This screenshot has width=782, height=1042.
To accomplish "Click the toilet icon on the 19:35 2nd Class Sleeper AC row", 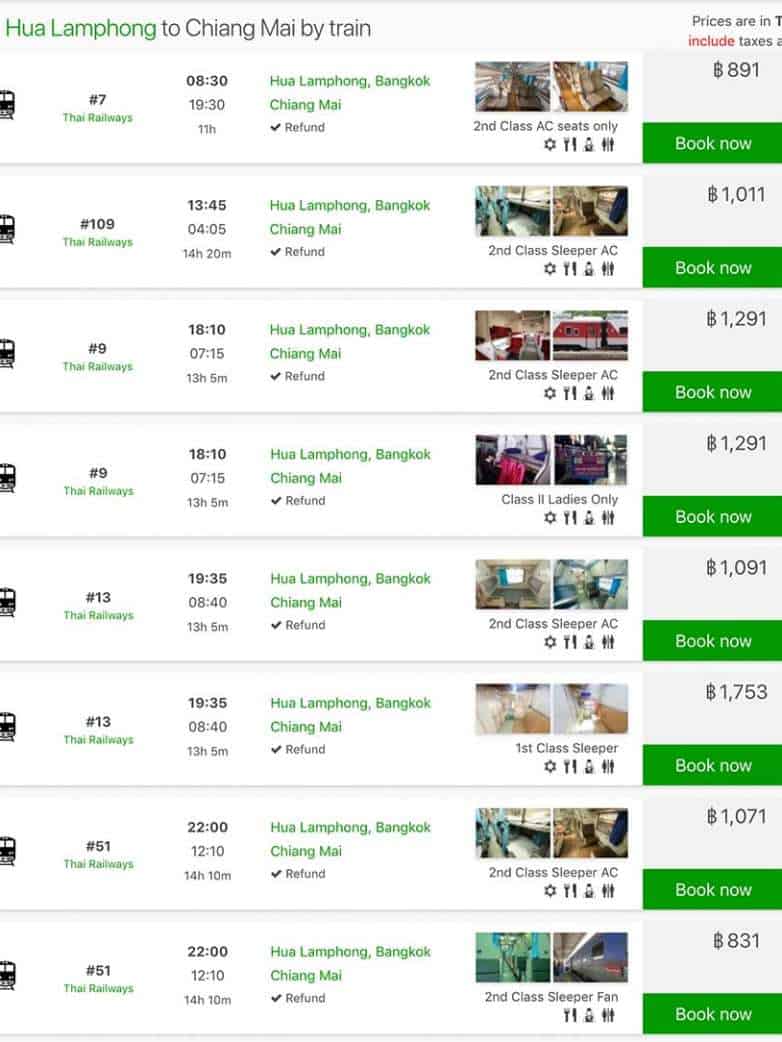I will click(x=608, y=642).
